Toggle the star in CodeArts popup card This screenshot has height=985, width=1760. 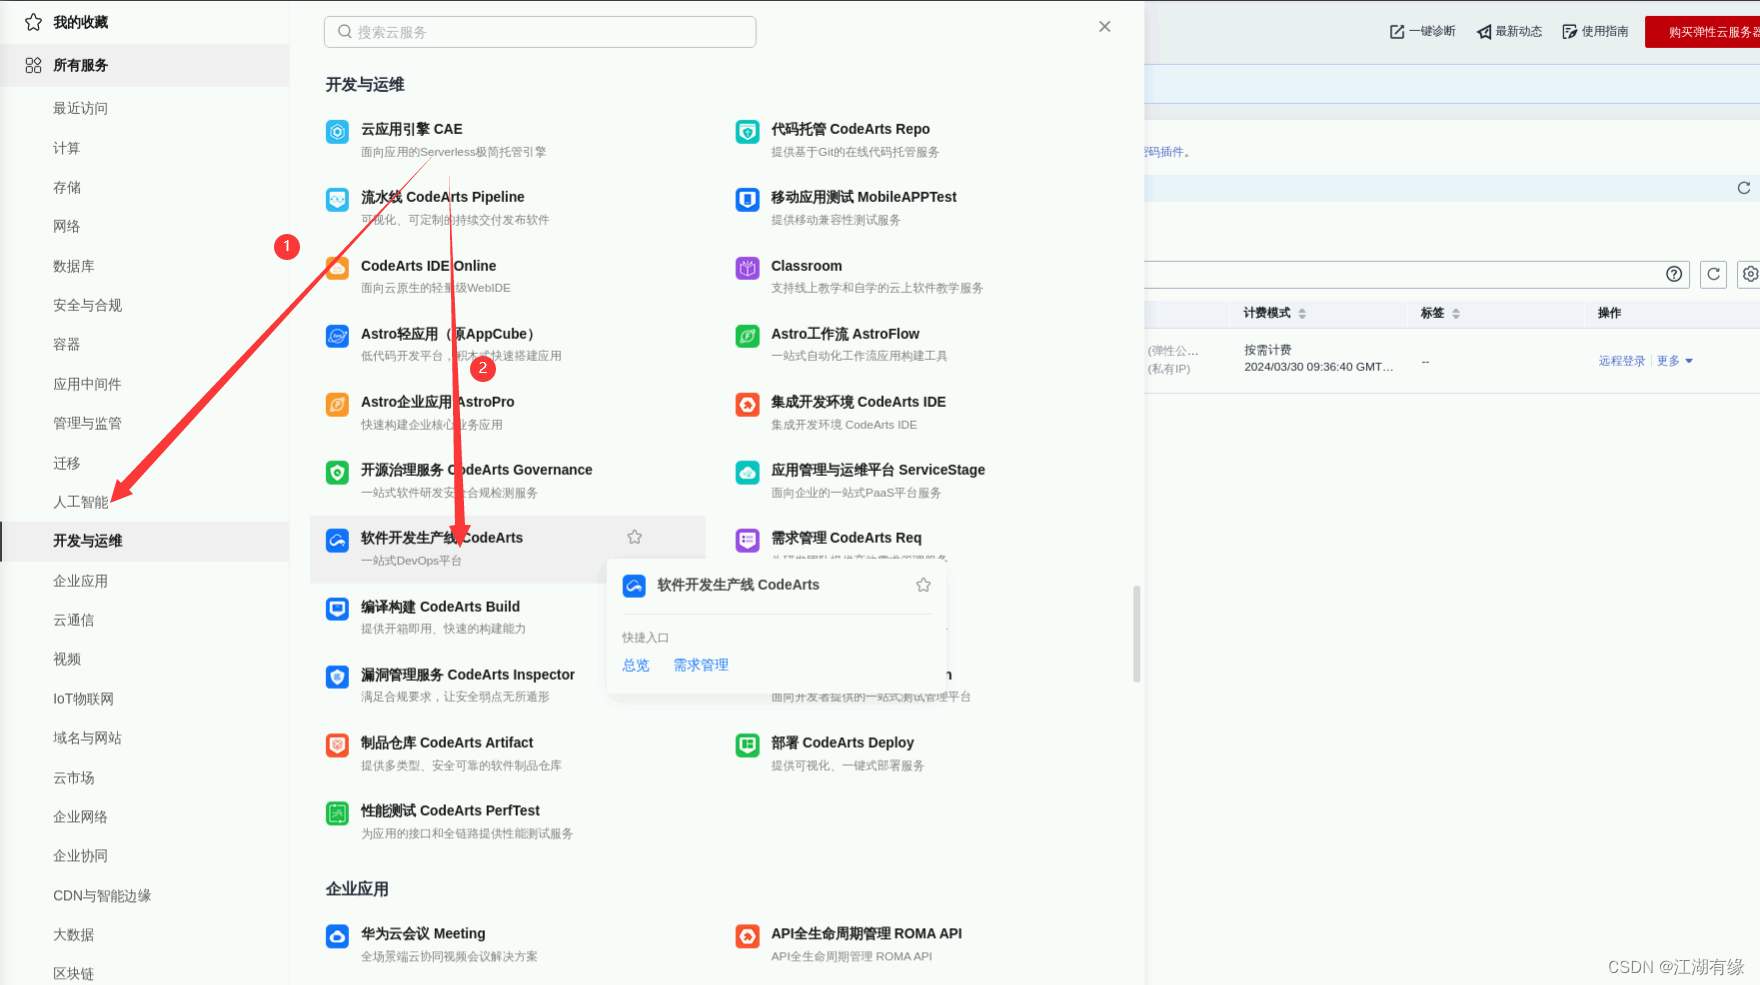pyautogui.click(x=923, y=585)
